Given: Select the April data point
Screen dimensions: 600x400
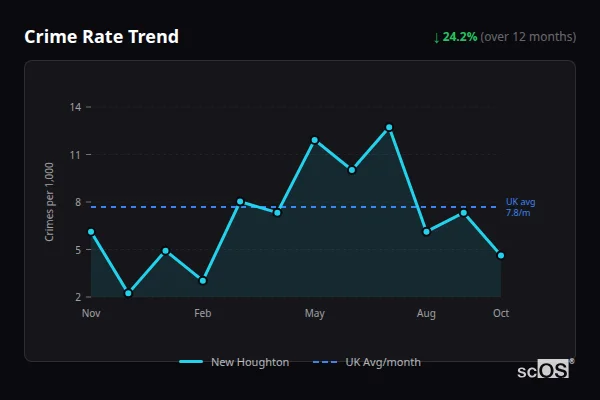Looking at the screenshot, I should point(277,213).
